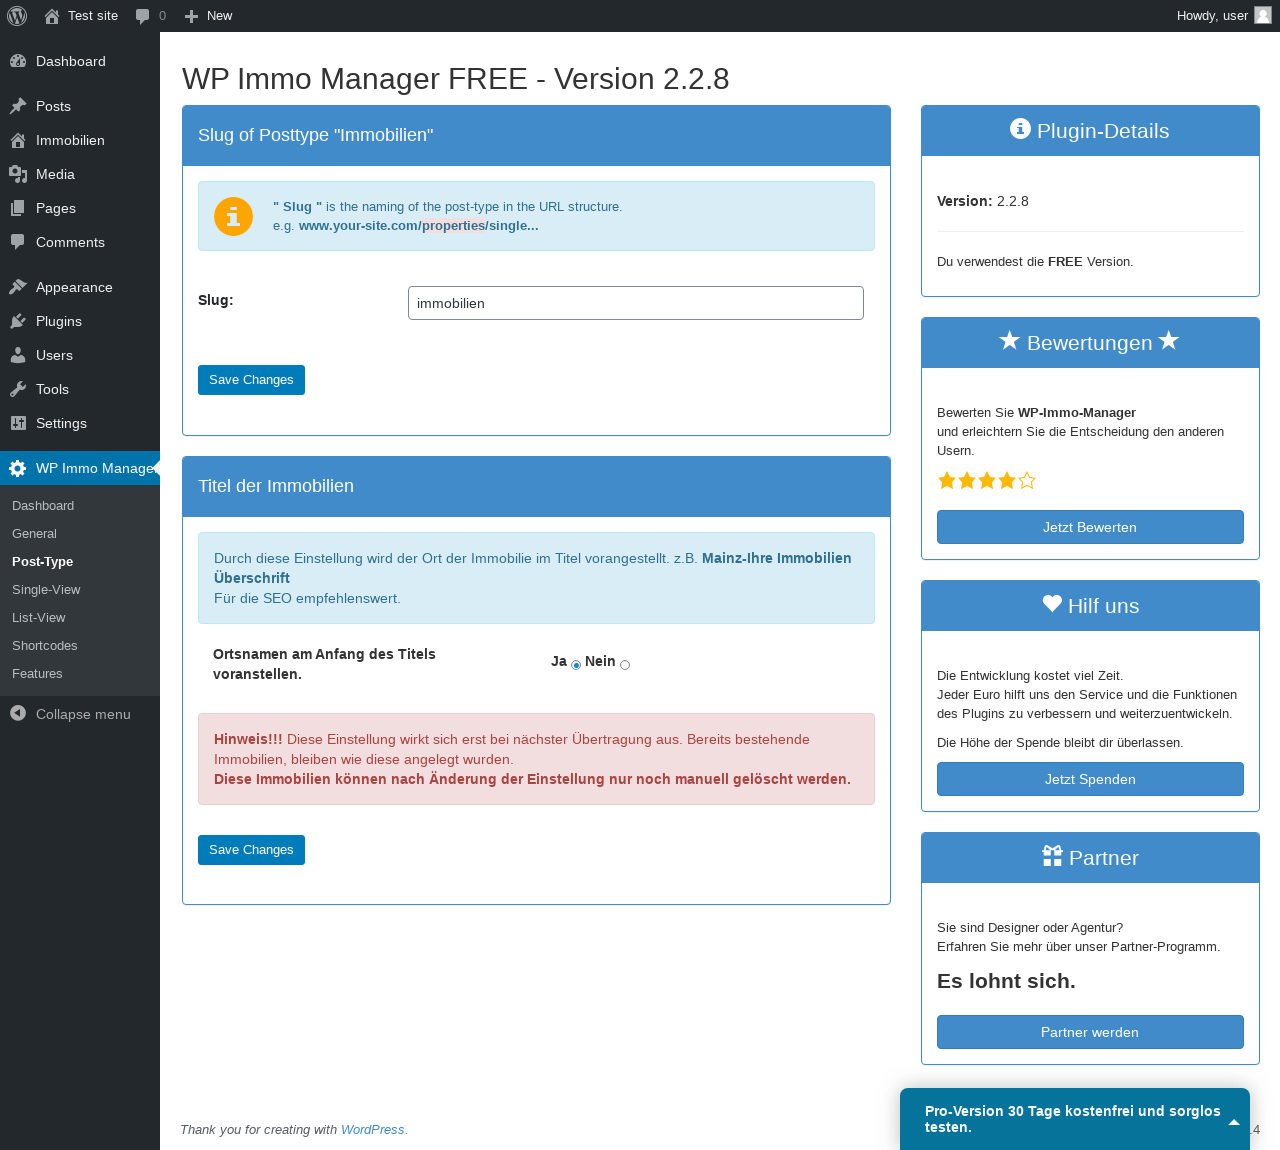Expand the Pro-Version banner arrow
Screen dimensions: 1280x1150
pos(1234,1122)
